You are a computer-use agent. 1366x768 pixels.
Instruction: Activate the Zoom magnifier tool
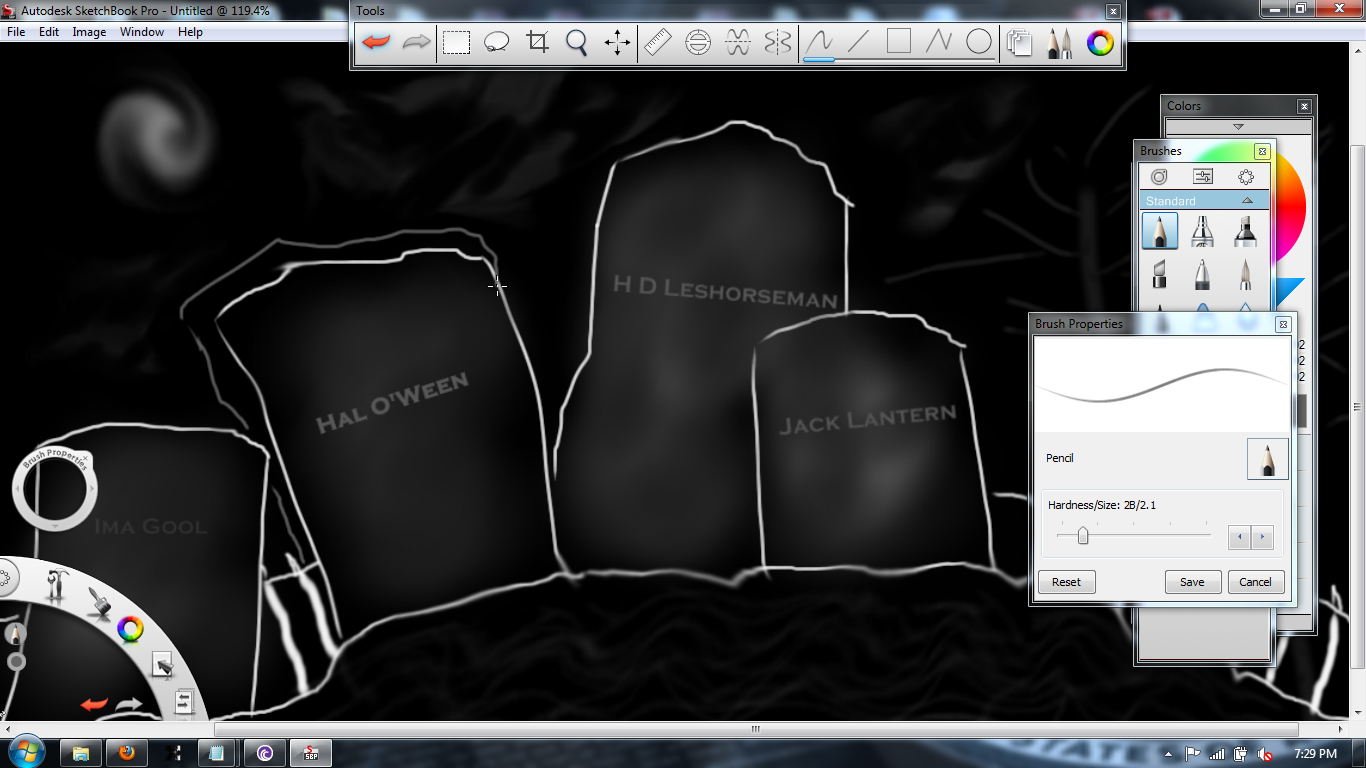point(577,42)
